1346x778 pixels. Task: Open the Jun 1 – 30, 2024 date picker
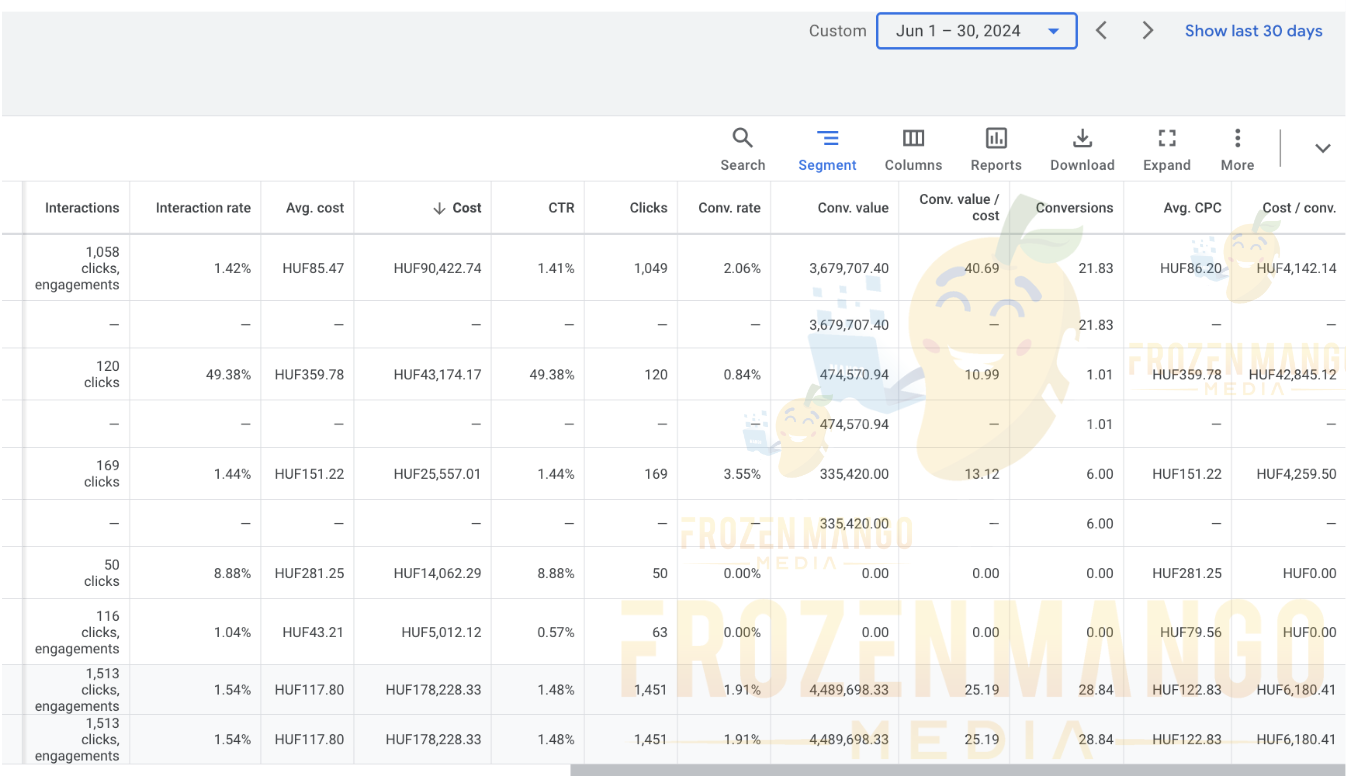point(976,31)
